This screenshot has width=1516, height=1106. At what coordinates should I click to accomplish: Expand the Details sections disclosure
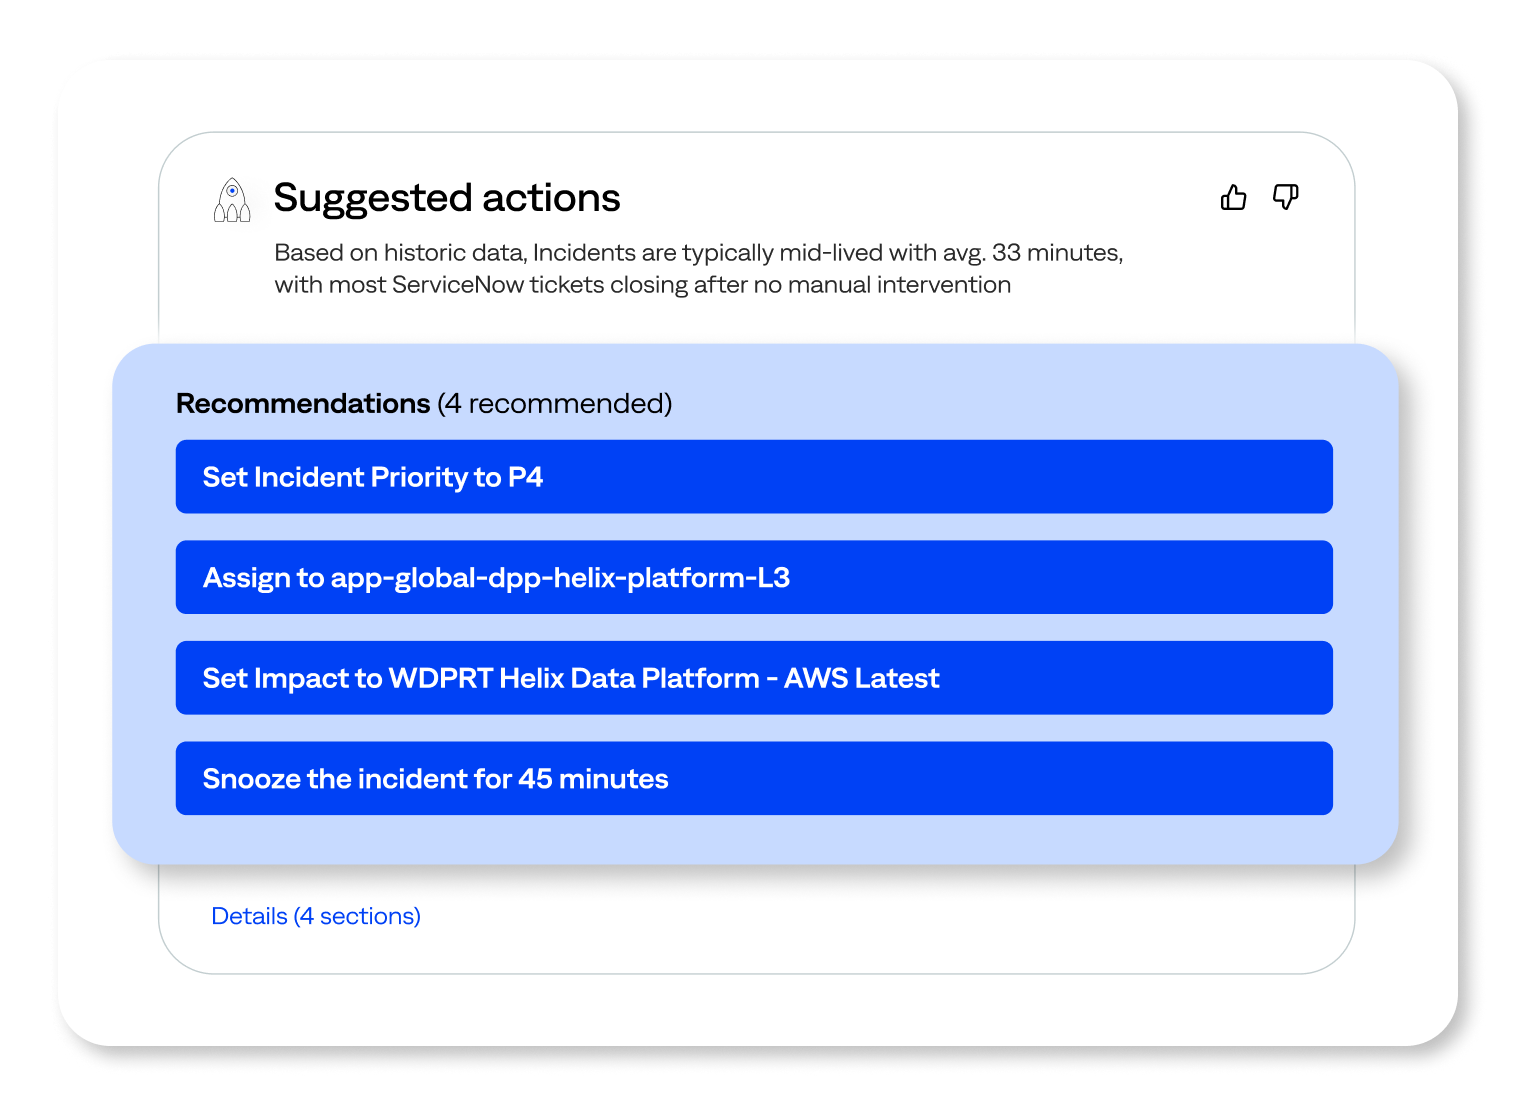coord(316,916)
